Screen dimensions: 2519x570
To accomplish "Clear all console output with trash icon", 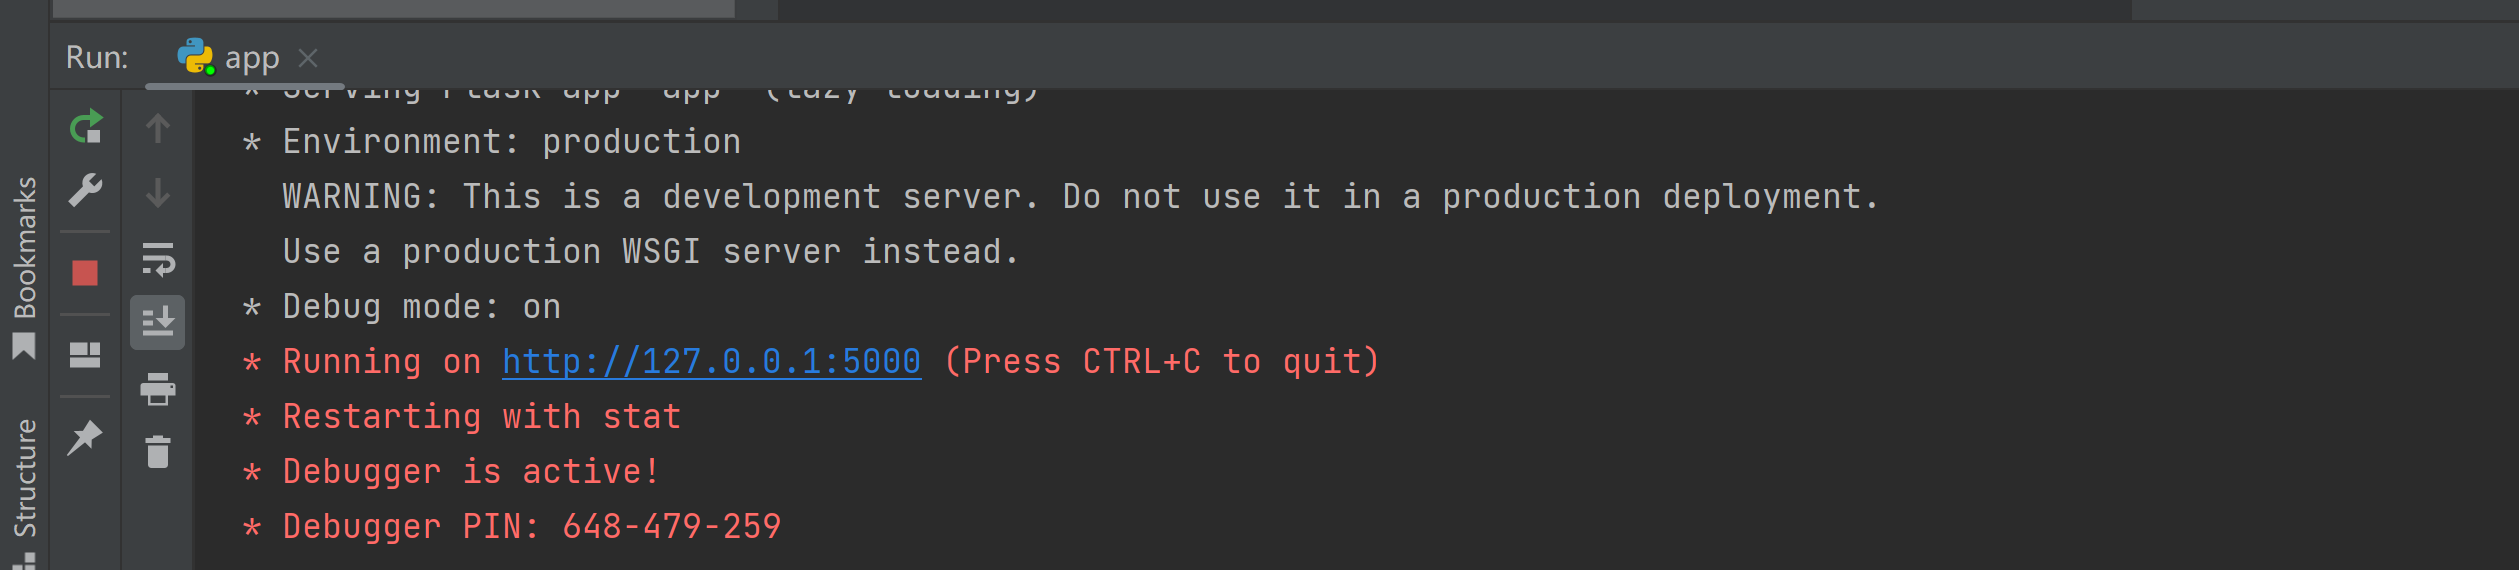I will pyautogui.click(x=158, y=452).
